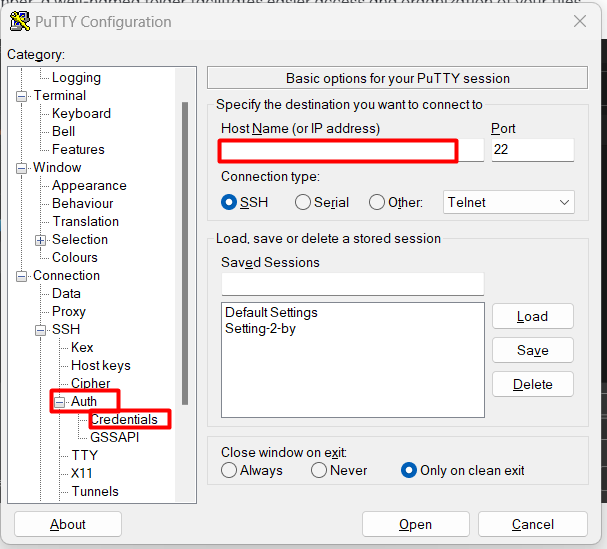The width and height of the screenshot is (607, 549).
Task: Open the Translation category
Action: point(86,221)
